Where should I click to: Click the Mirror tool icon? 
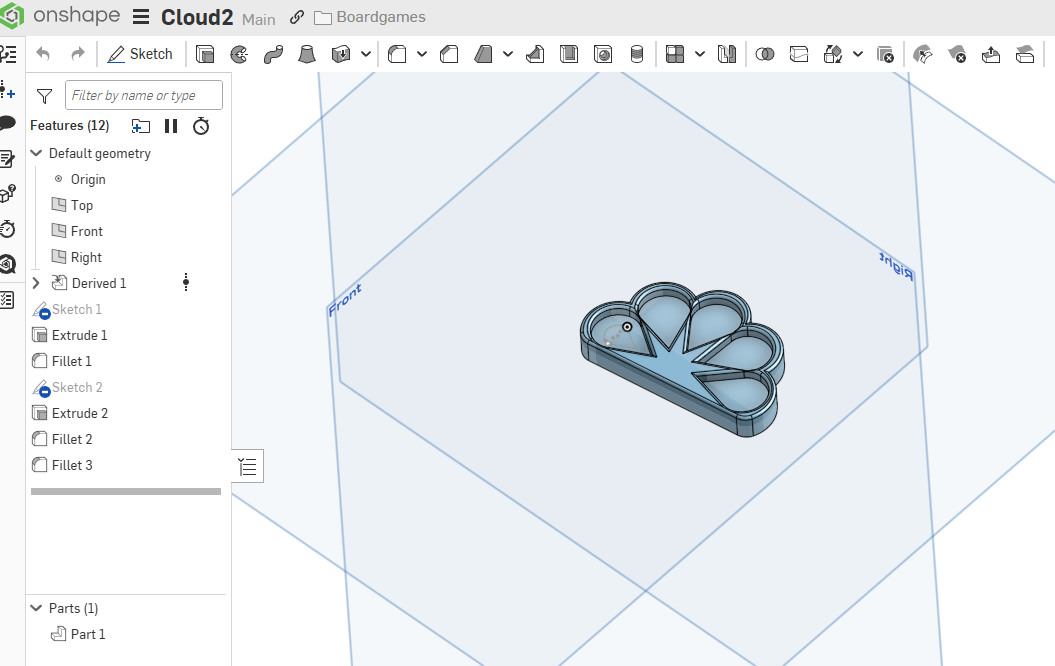(727, 54)
